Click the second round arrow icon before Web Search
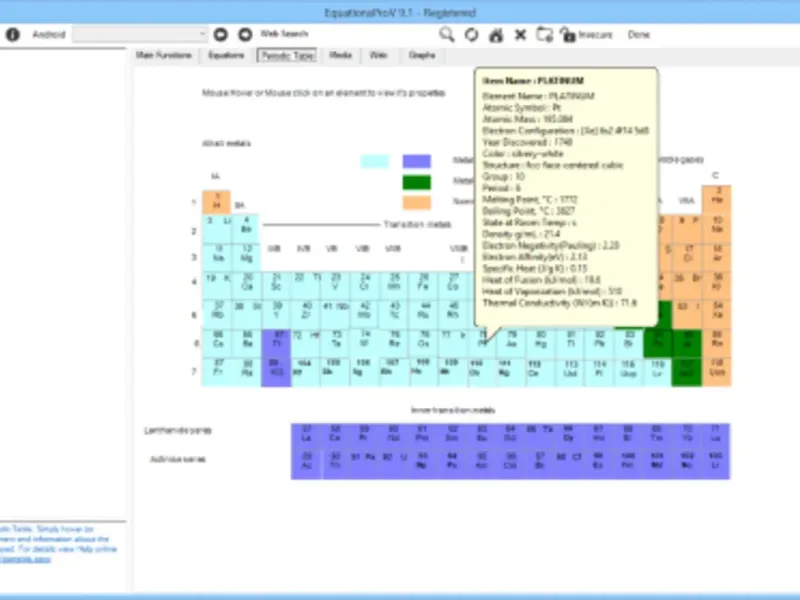Image resolution: width=800 pixels, height=600 pixels. (x=245, y=35)
